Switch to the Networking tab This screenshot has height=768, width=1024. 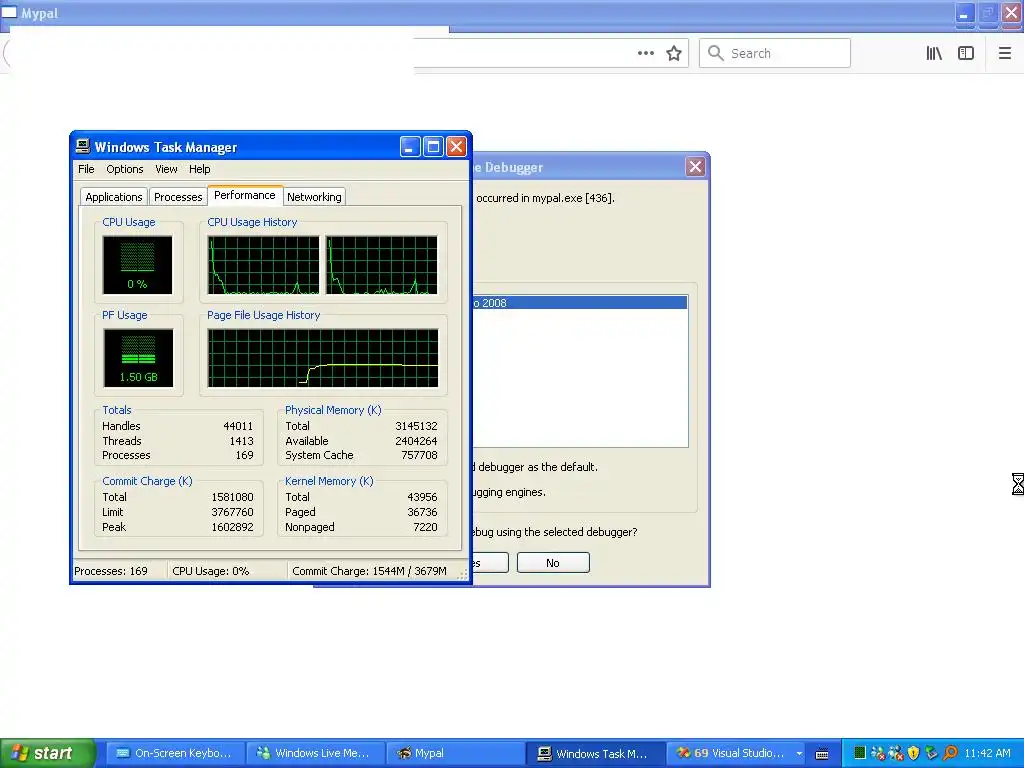(314, 197)
